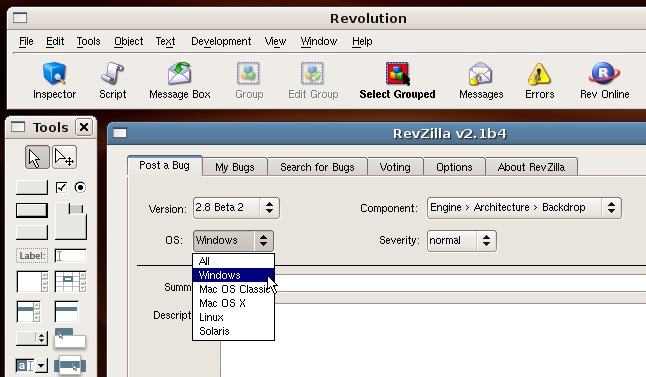Open the Component dropdown

524,208
